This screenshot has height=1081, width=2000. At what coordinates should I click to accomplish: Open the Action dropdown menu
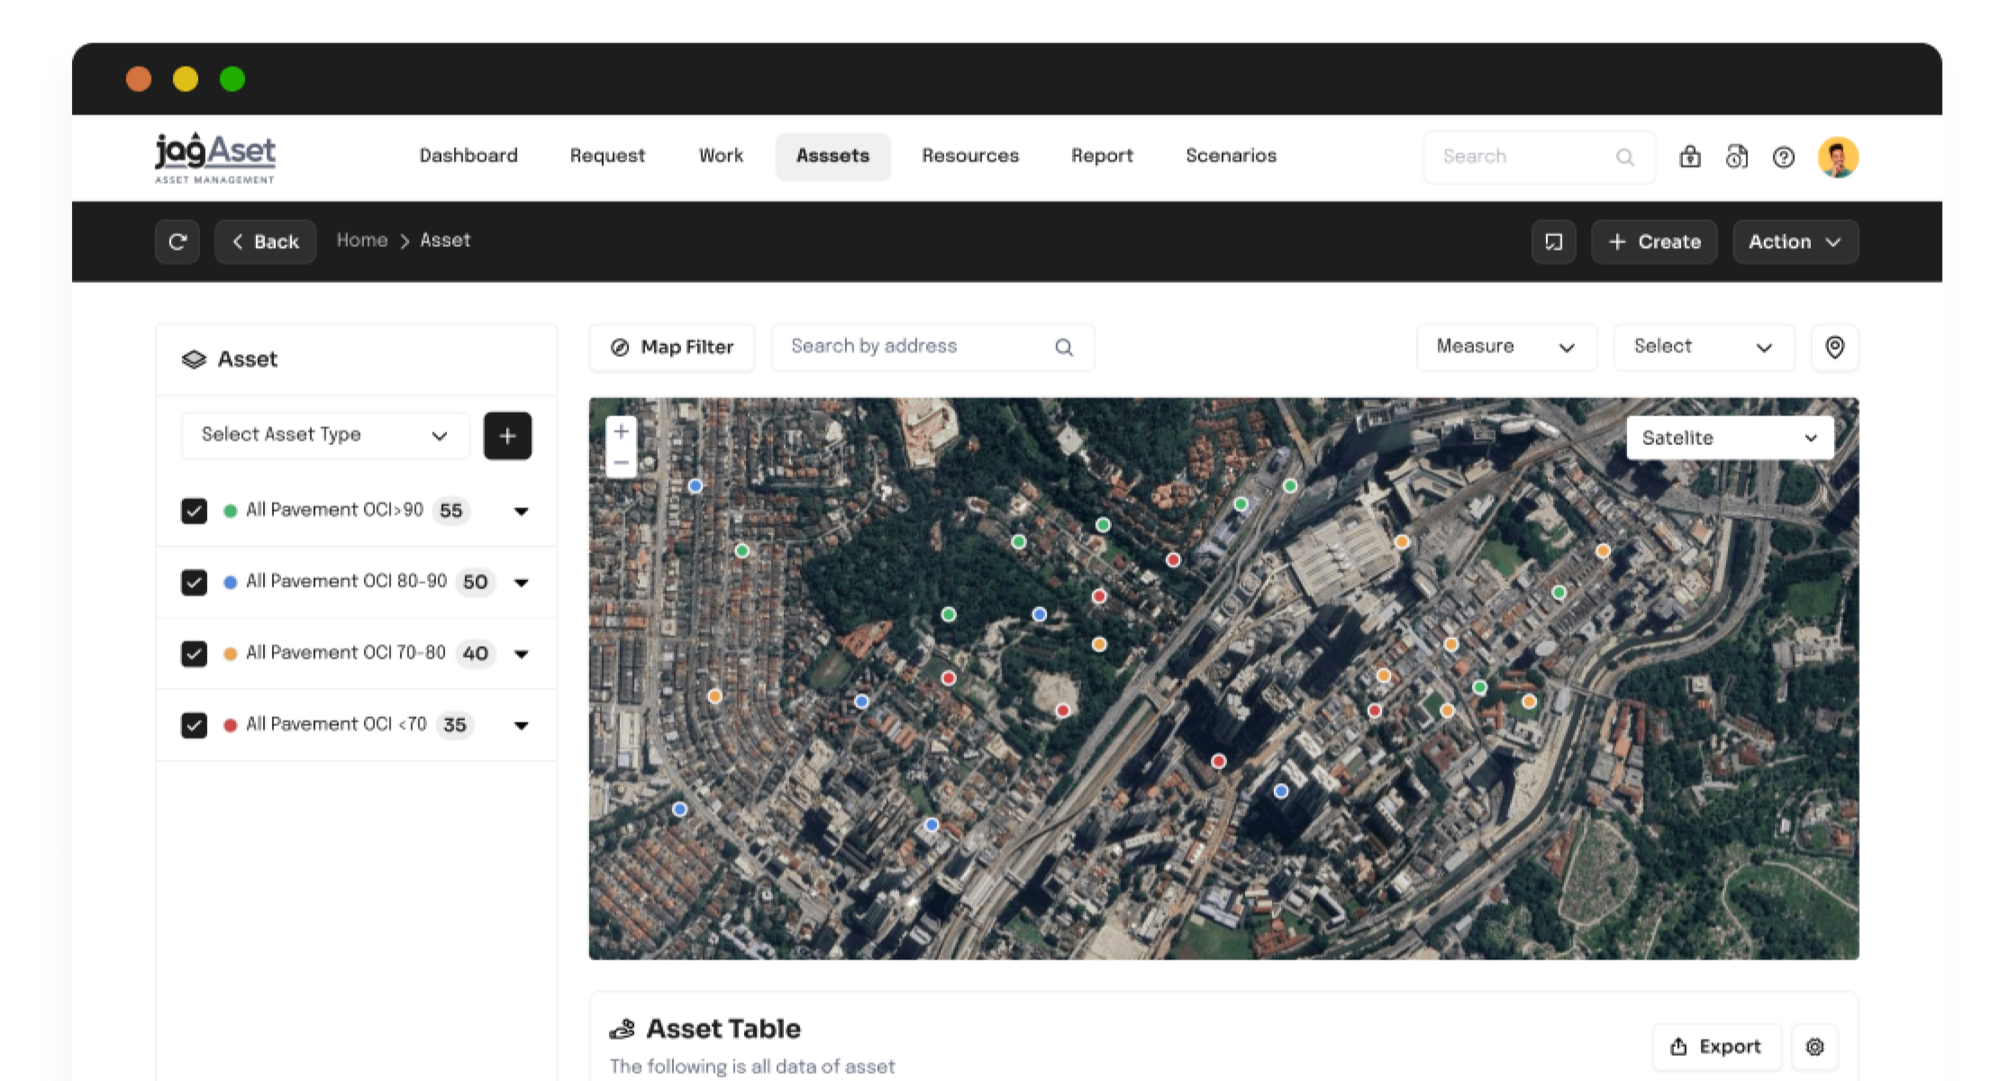pyautogui.click(x=1795, y=242)
